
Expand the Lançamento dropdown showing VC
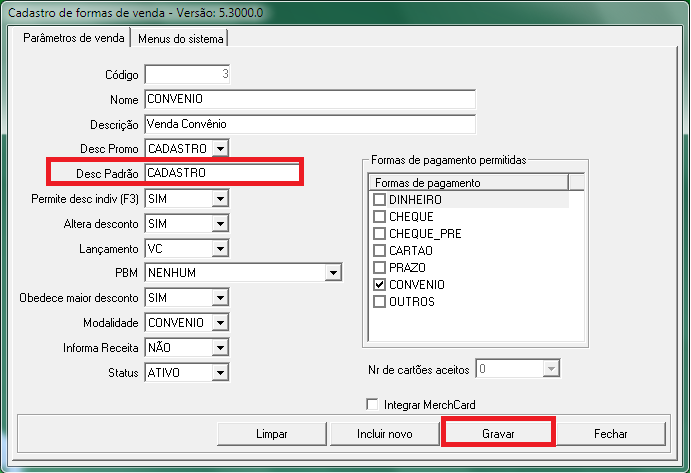click(220, 248)
